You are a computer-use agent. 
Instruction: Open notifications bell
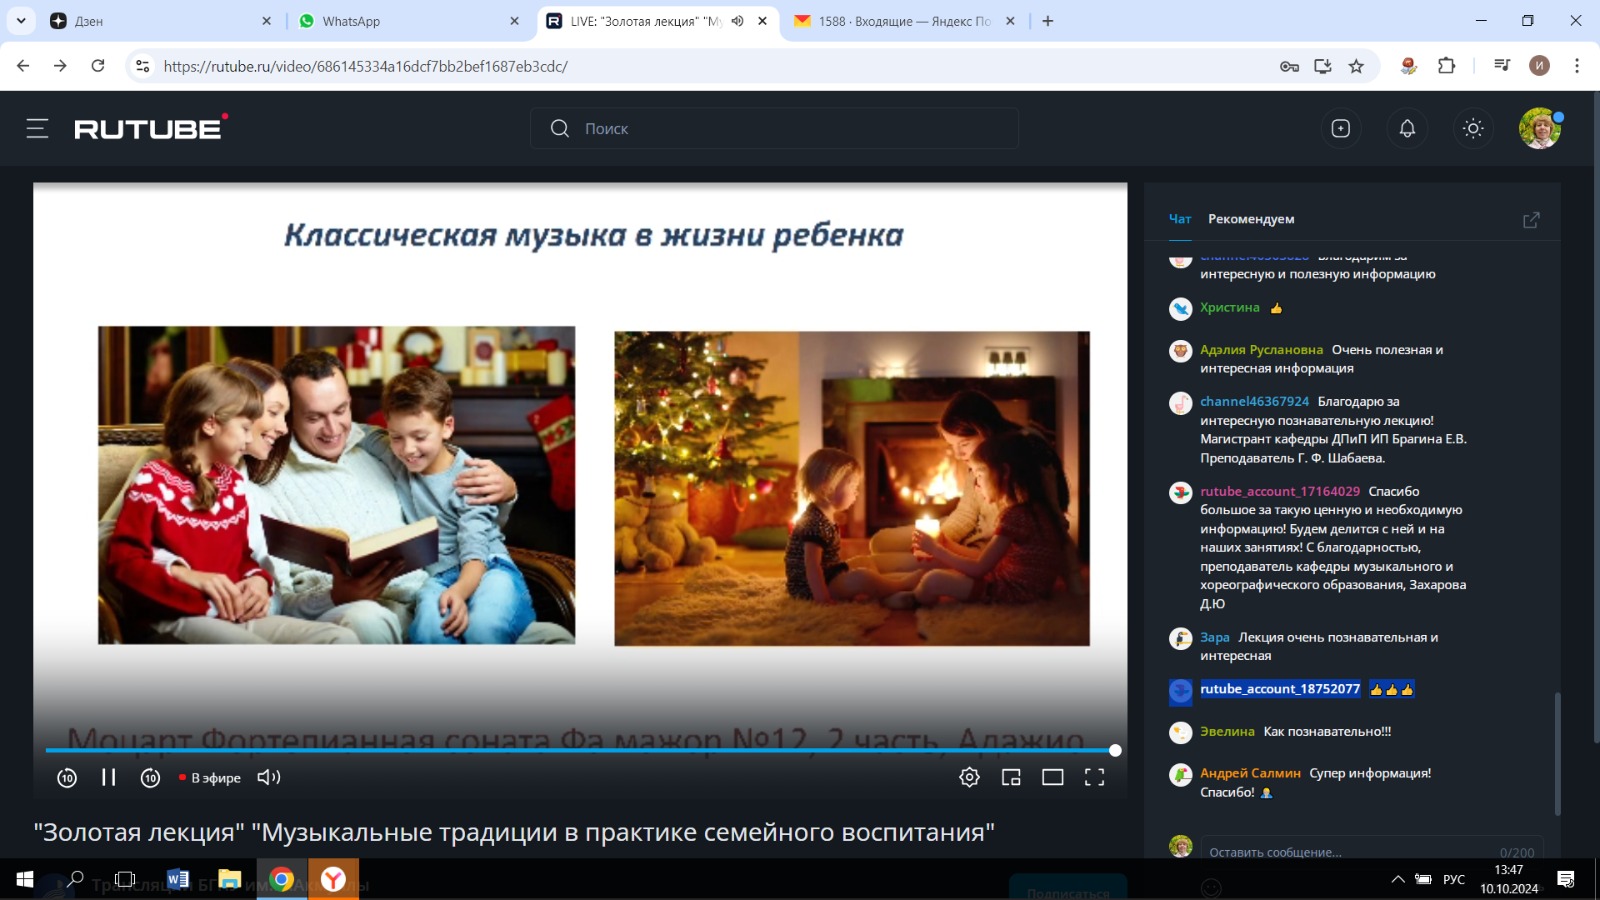1407,128
